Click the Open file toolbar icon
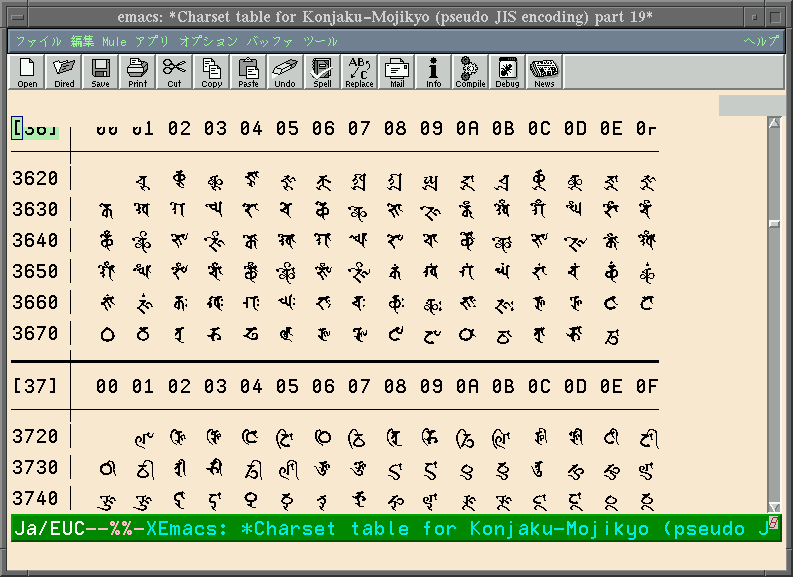Viewport: 793px width, 577px height. (x=27, y=72)
